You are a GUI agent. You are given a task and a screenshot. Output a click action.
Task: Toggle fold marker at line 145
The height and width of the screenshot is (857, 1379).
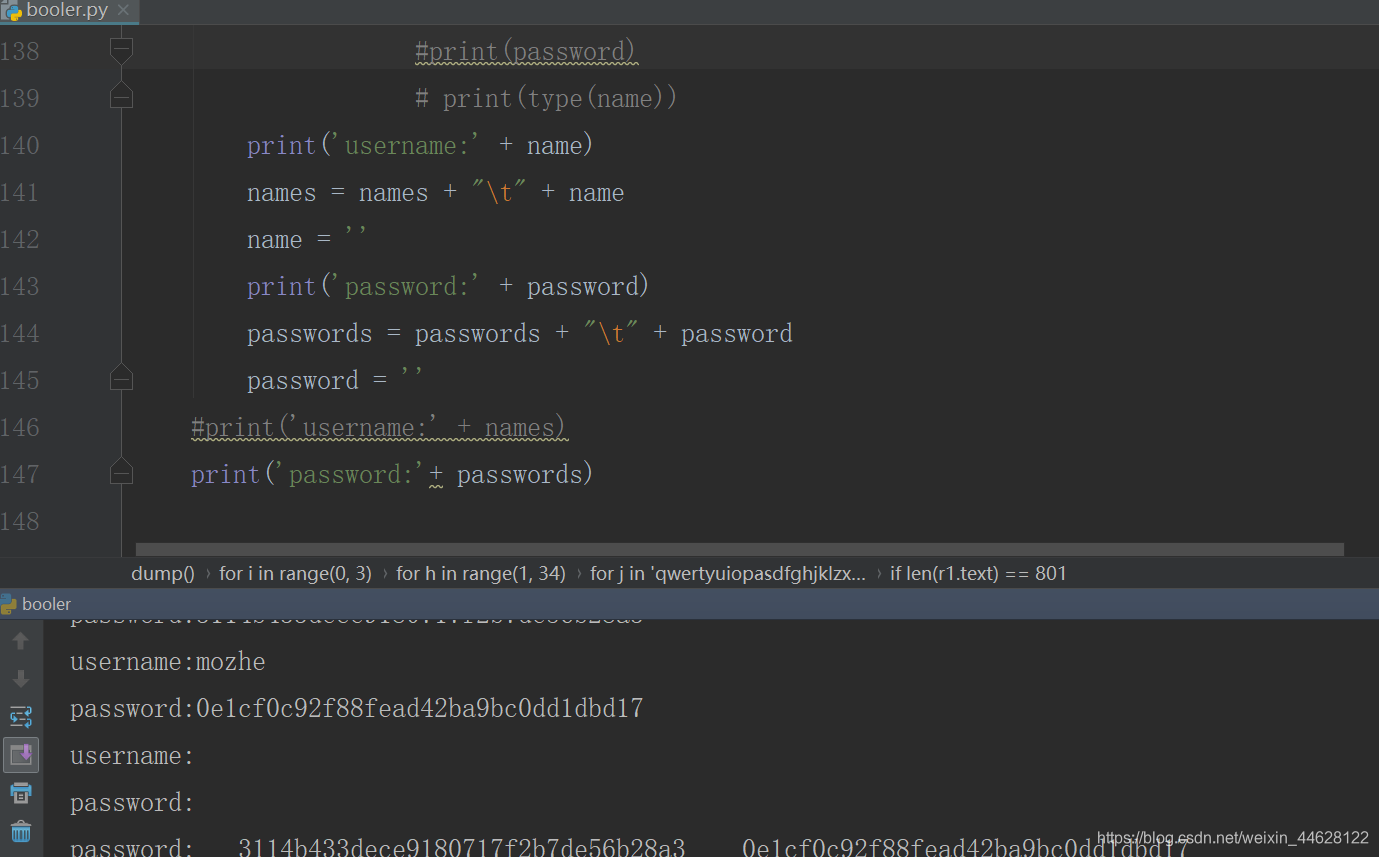(121, 379)
